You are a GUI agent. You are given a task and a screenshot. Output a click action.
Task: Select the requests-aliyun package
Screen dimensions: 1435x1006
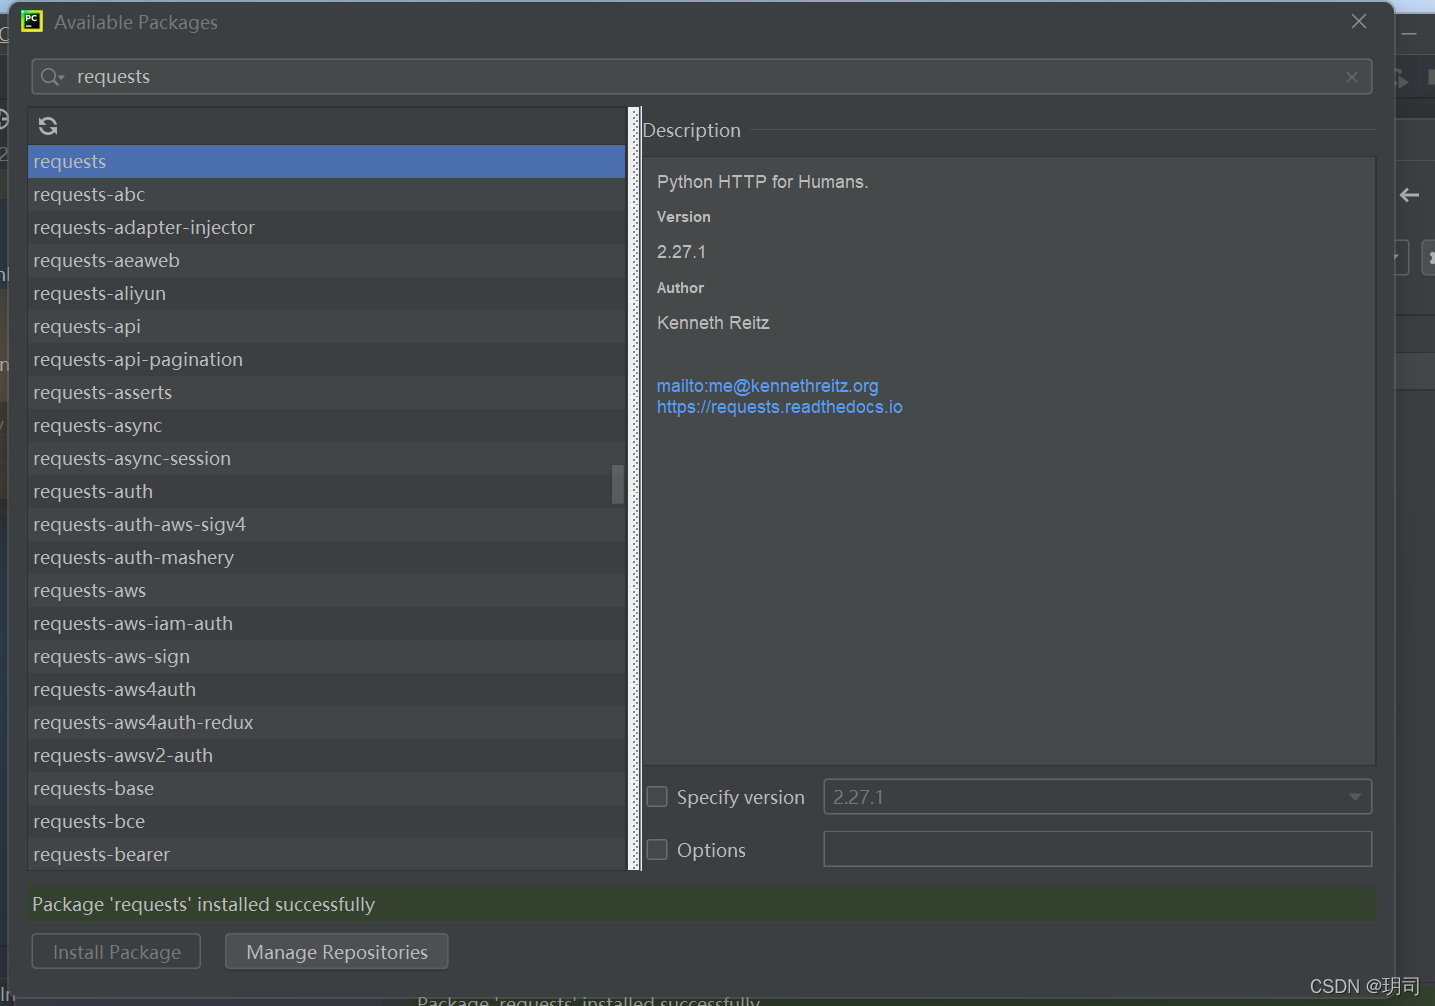[x=326, y=294]
